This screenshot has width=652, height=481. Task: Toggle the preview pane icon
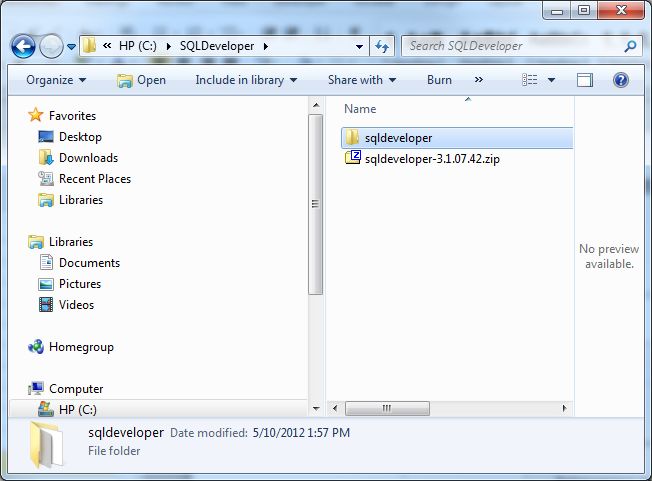(x=585, y=80)
